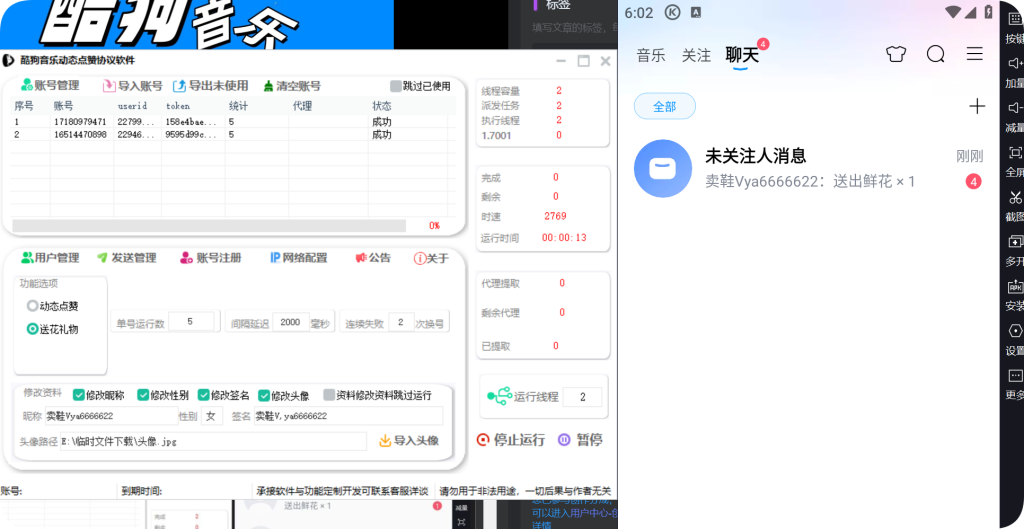Uncheck the 修改昵称 checkbox

pyautogui.click(x=79, y=395)
